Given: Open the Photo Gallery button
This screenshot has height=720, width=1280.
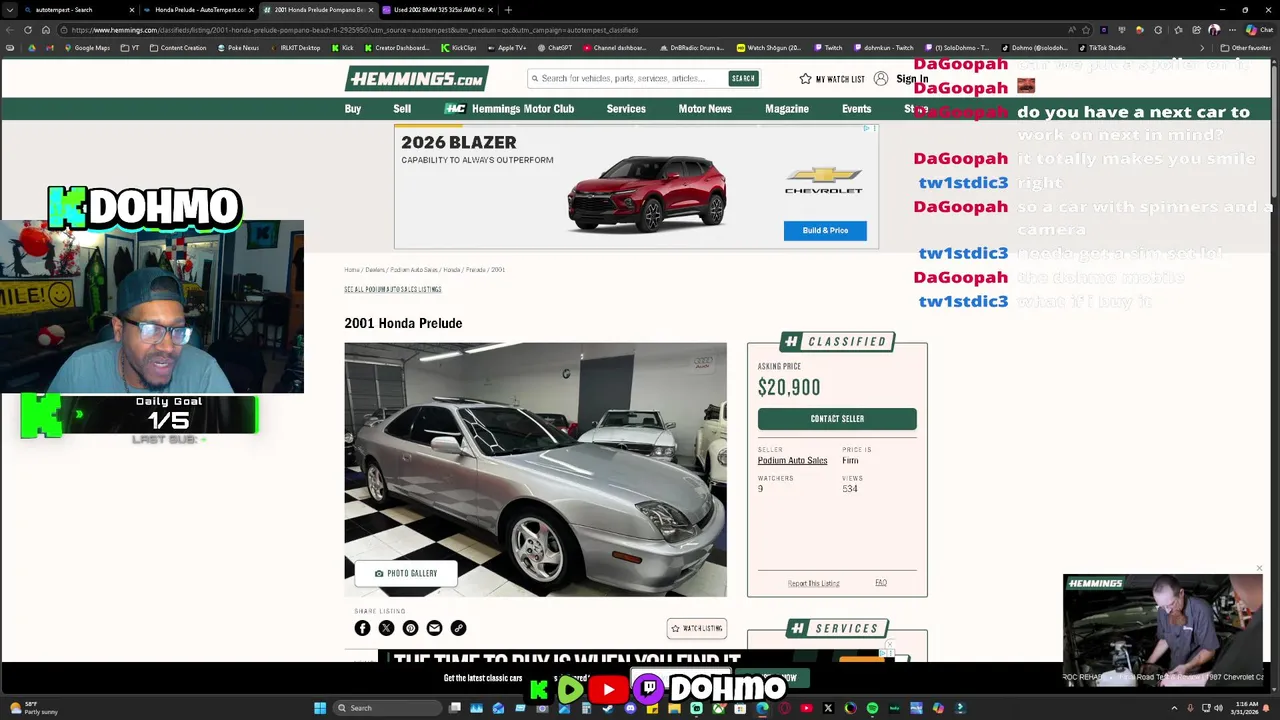Looking at the screenshot, I should pyautogui.click(x=406, y=574).
